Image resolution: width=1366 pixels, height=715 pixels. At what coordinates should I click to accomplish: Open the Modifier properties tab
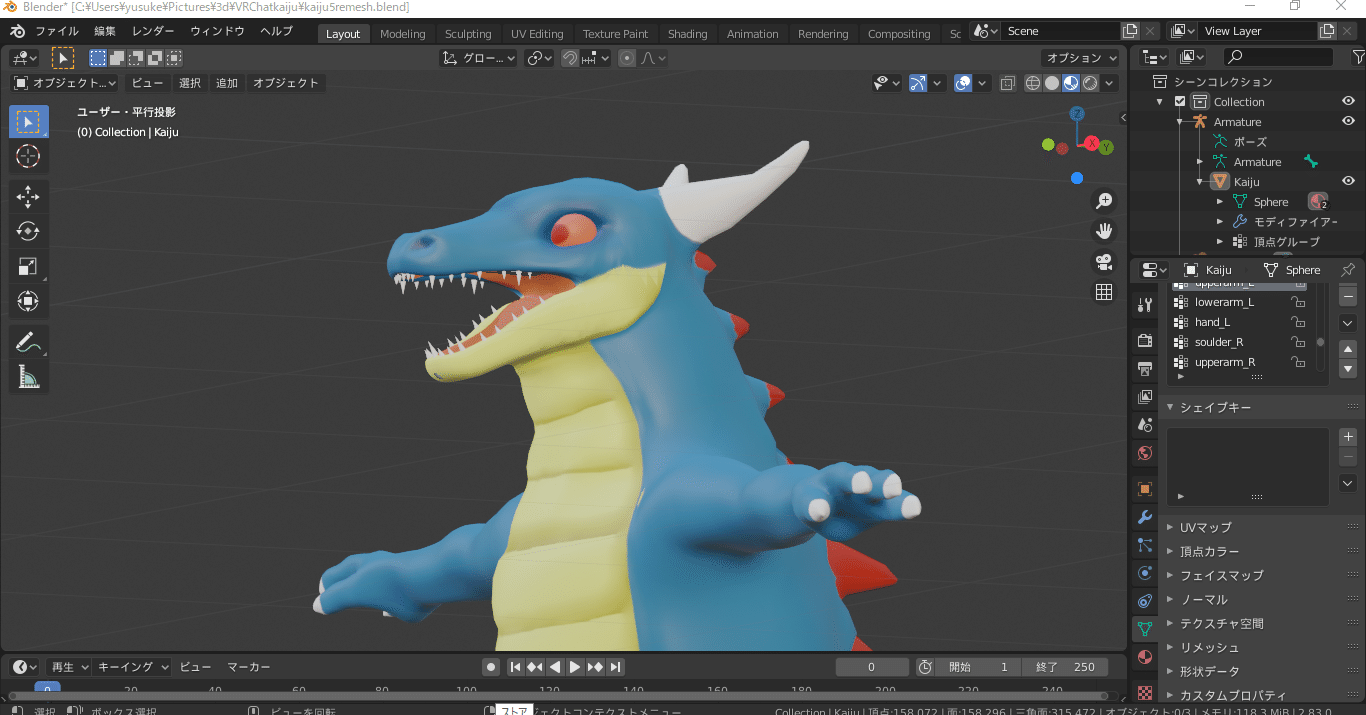tap(1143, 517)
